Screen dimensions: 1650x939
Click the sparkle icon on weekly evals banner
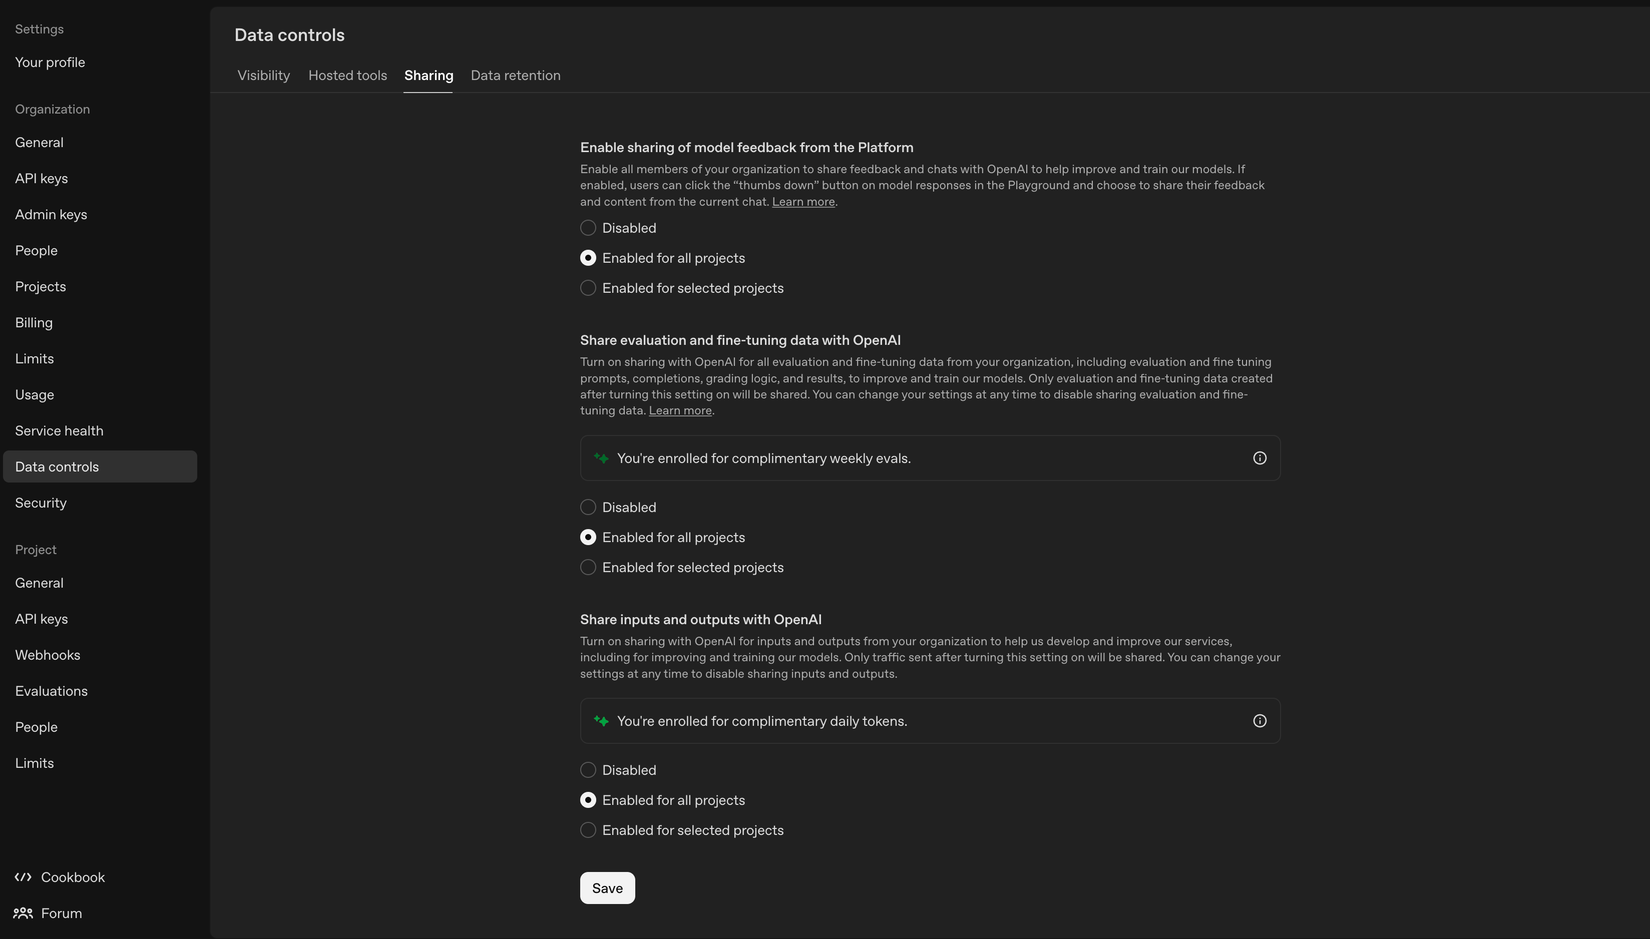(x=601, y=457)
